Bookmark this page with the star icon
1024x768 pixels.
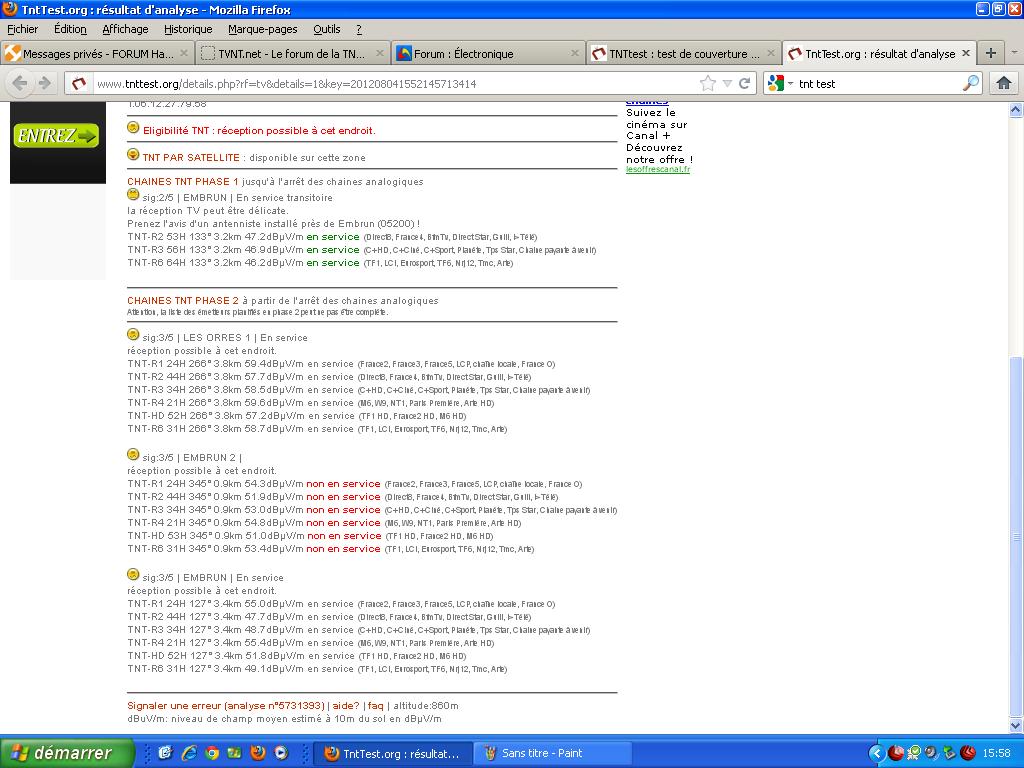click(x=707, y=84)
